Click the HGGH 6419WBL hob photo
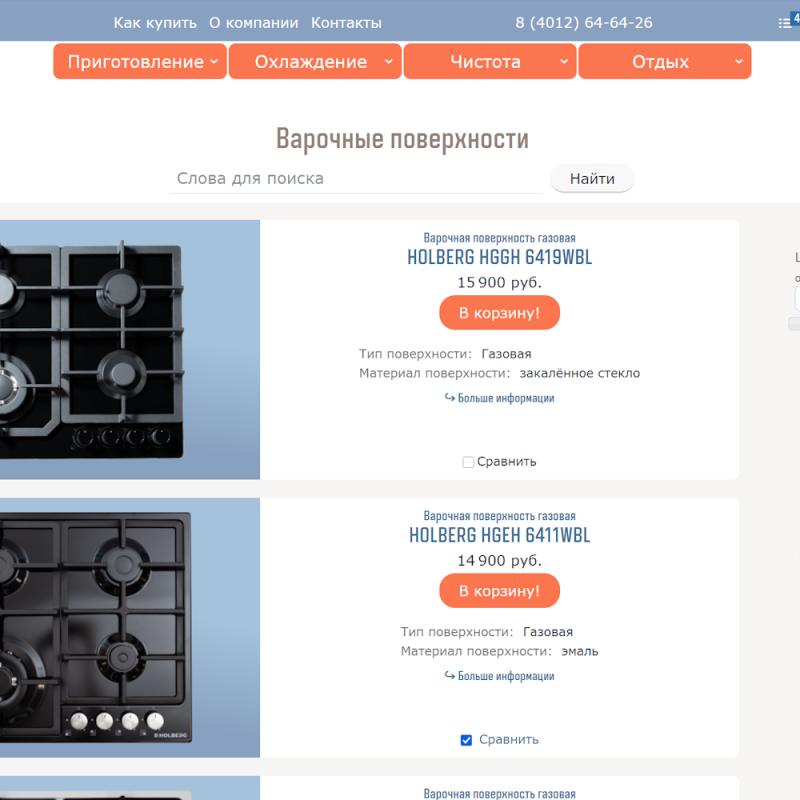Viewport: 800px width, 800px height. (130, 350)
